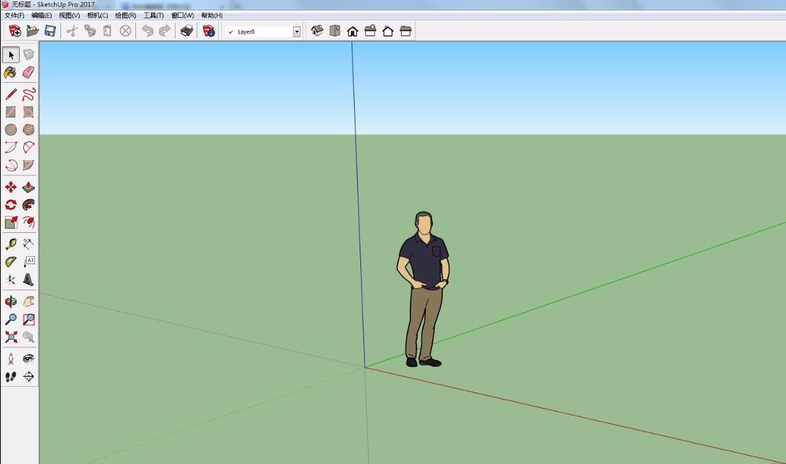Open the 相机(C) menu
Screen dimensions: 786x464
click(98, 16)
